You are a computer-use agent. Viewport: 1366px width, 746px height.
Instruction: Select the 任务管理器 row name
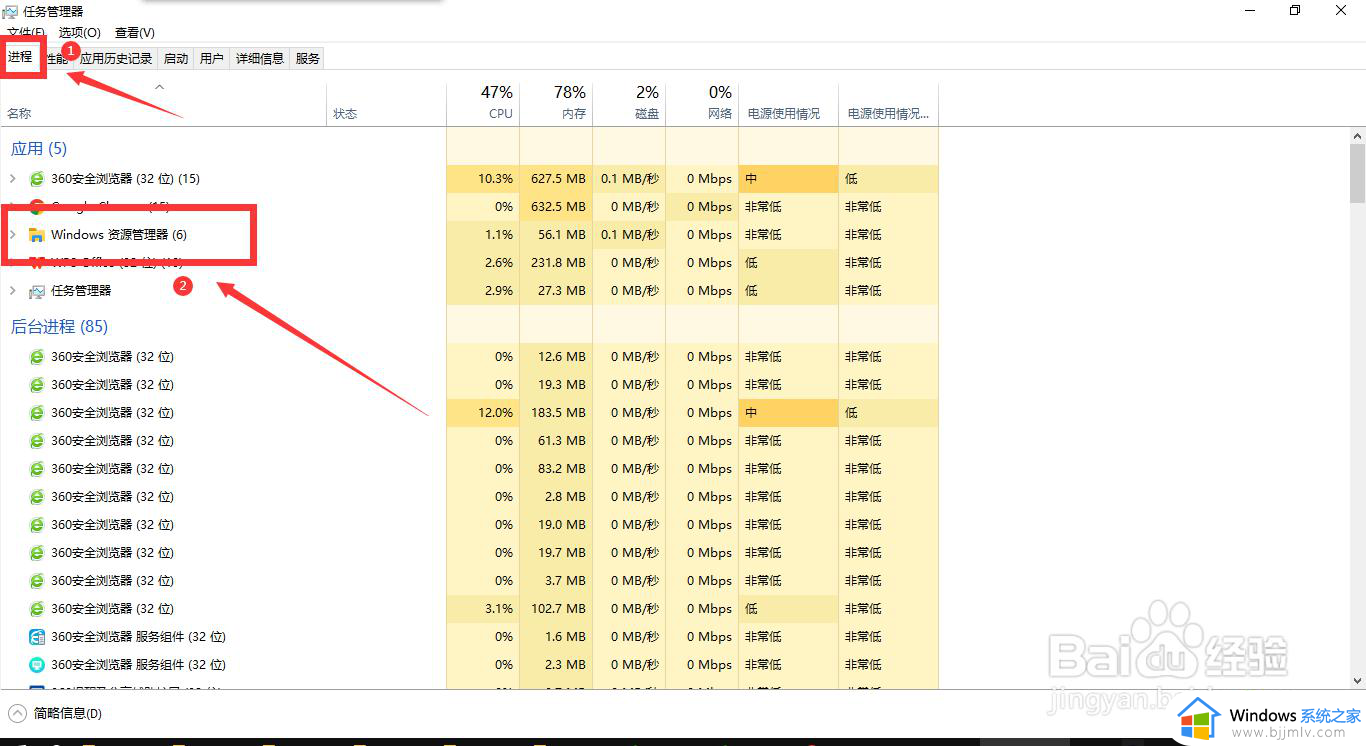click(81, 291)
